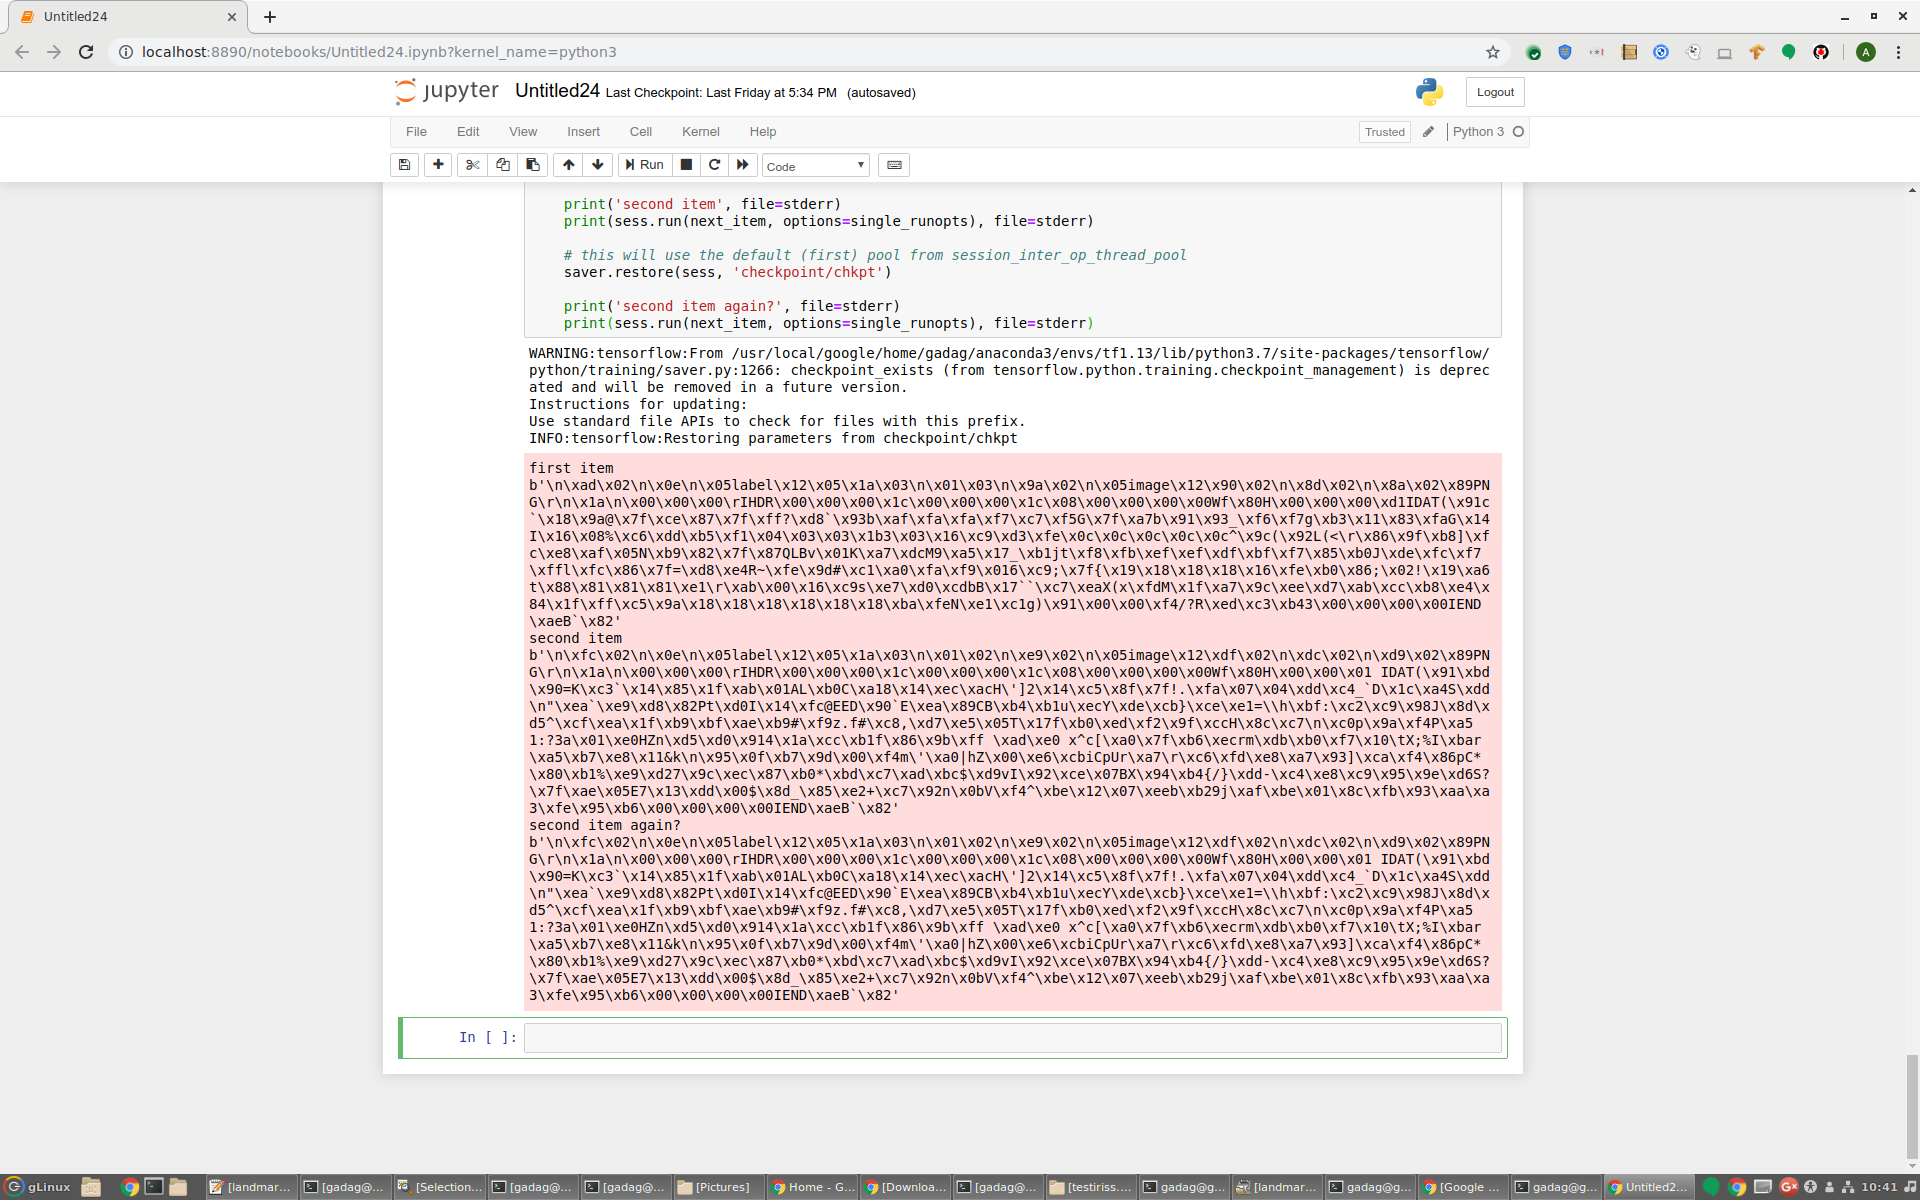Insert a new cell below using toolbar
This screenshot has height=1200, width=1920.
[438, 165]
